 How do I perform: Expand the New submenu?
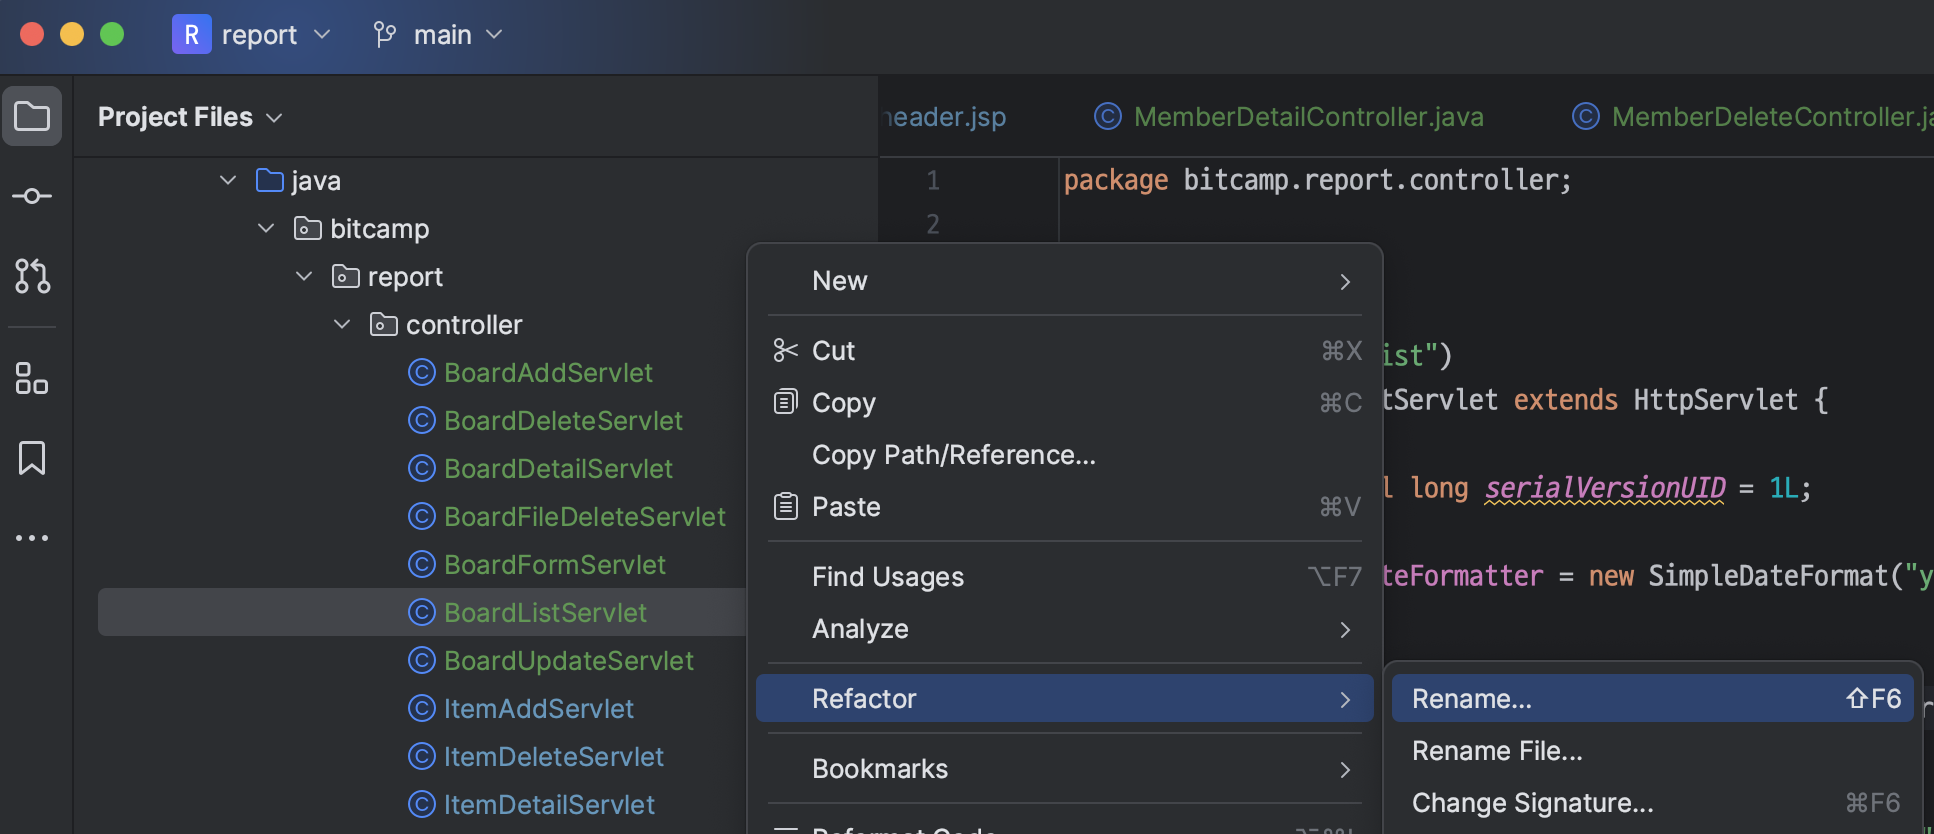pyautogui.click(x=1065, y=281)
